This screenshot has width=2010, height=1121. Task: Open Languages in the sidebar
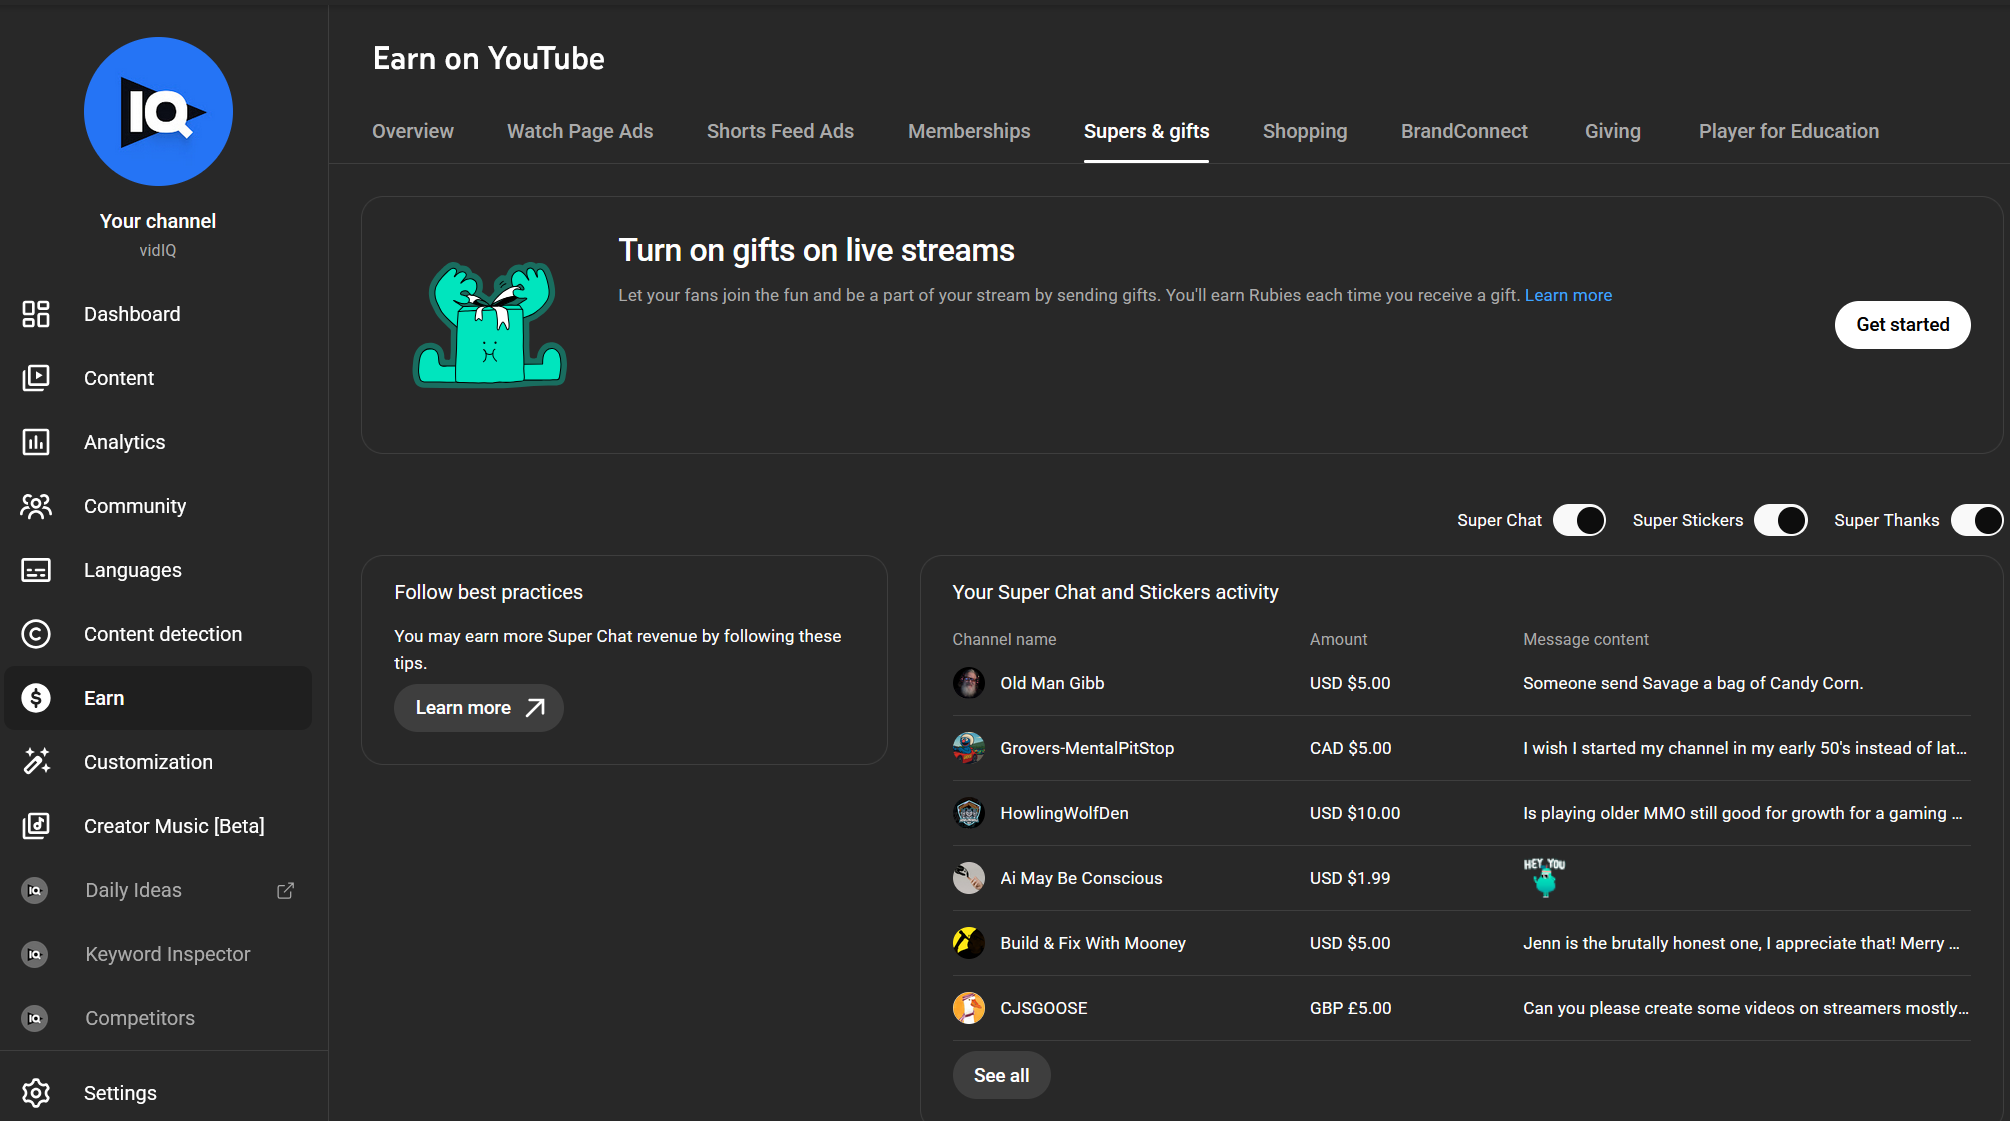click(x=158, y=570)
